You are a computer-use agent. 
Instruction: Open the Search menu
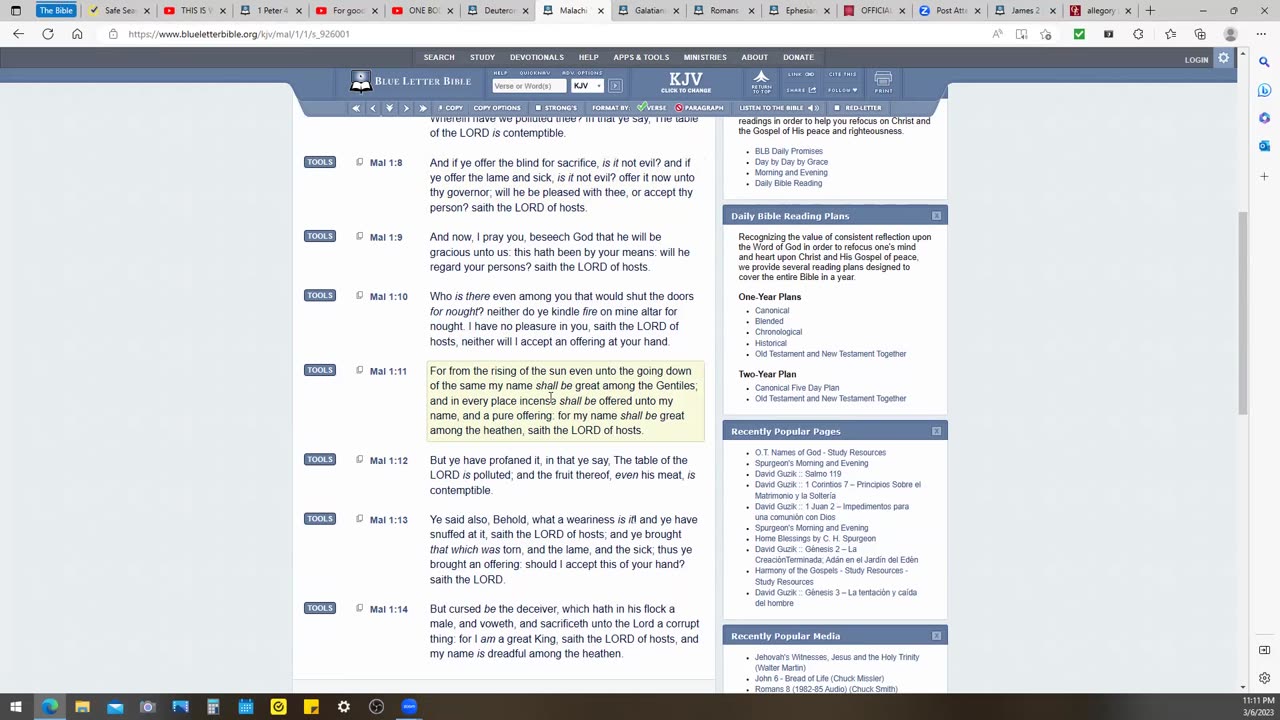pos(439,57)
